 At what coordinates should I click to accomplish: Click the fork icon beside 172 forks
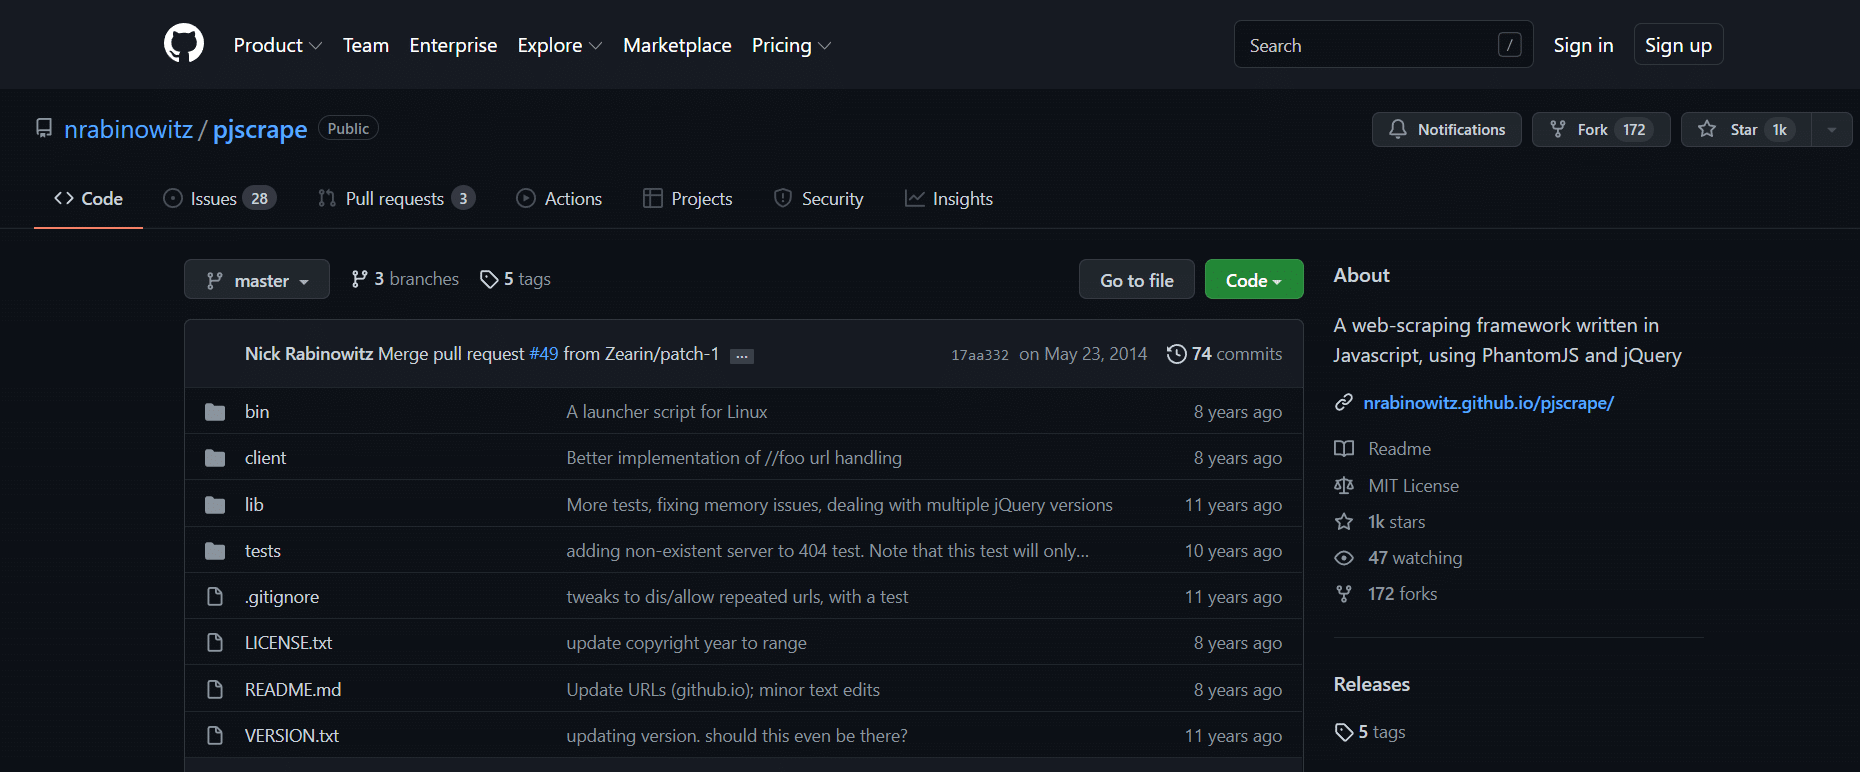[x=1344, y=594]
